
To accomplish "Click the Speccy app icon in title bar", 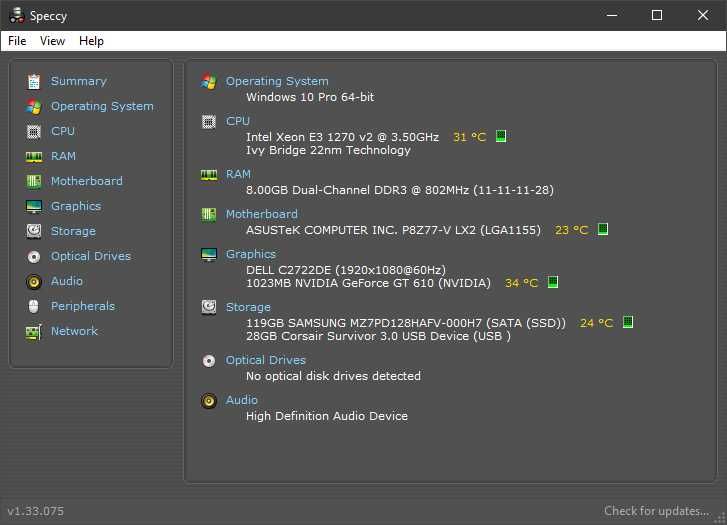I will click(17, 15).
